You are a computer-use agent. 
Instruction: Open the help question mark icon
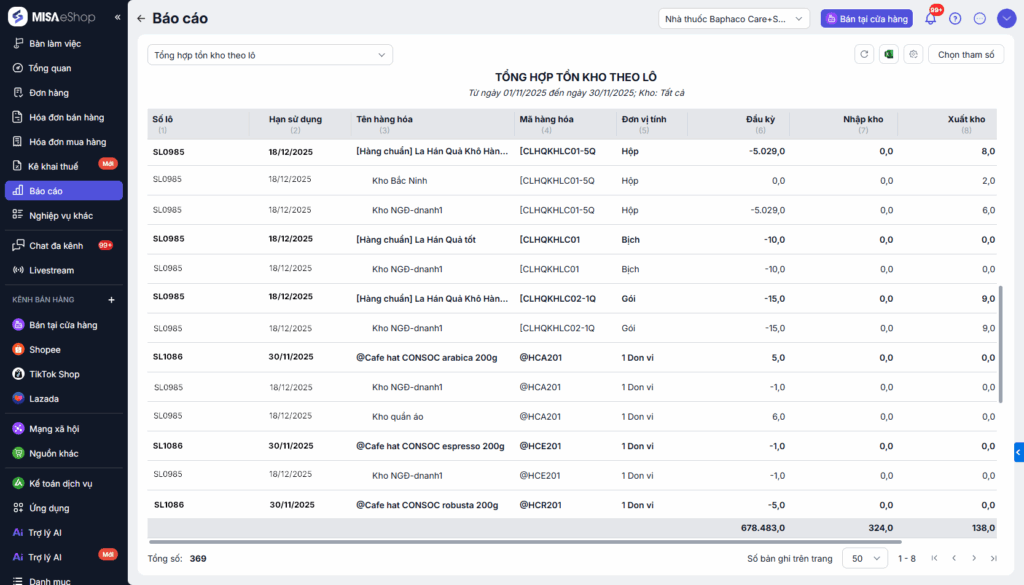955,18
